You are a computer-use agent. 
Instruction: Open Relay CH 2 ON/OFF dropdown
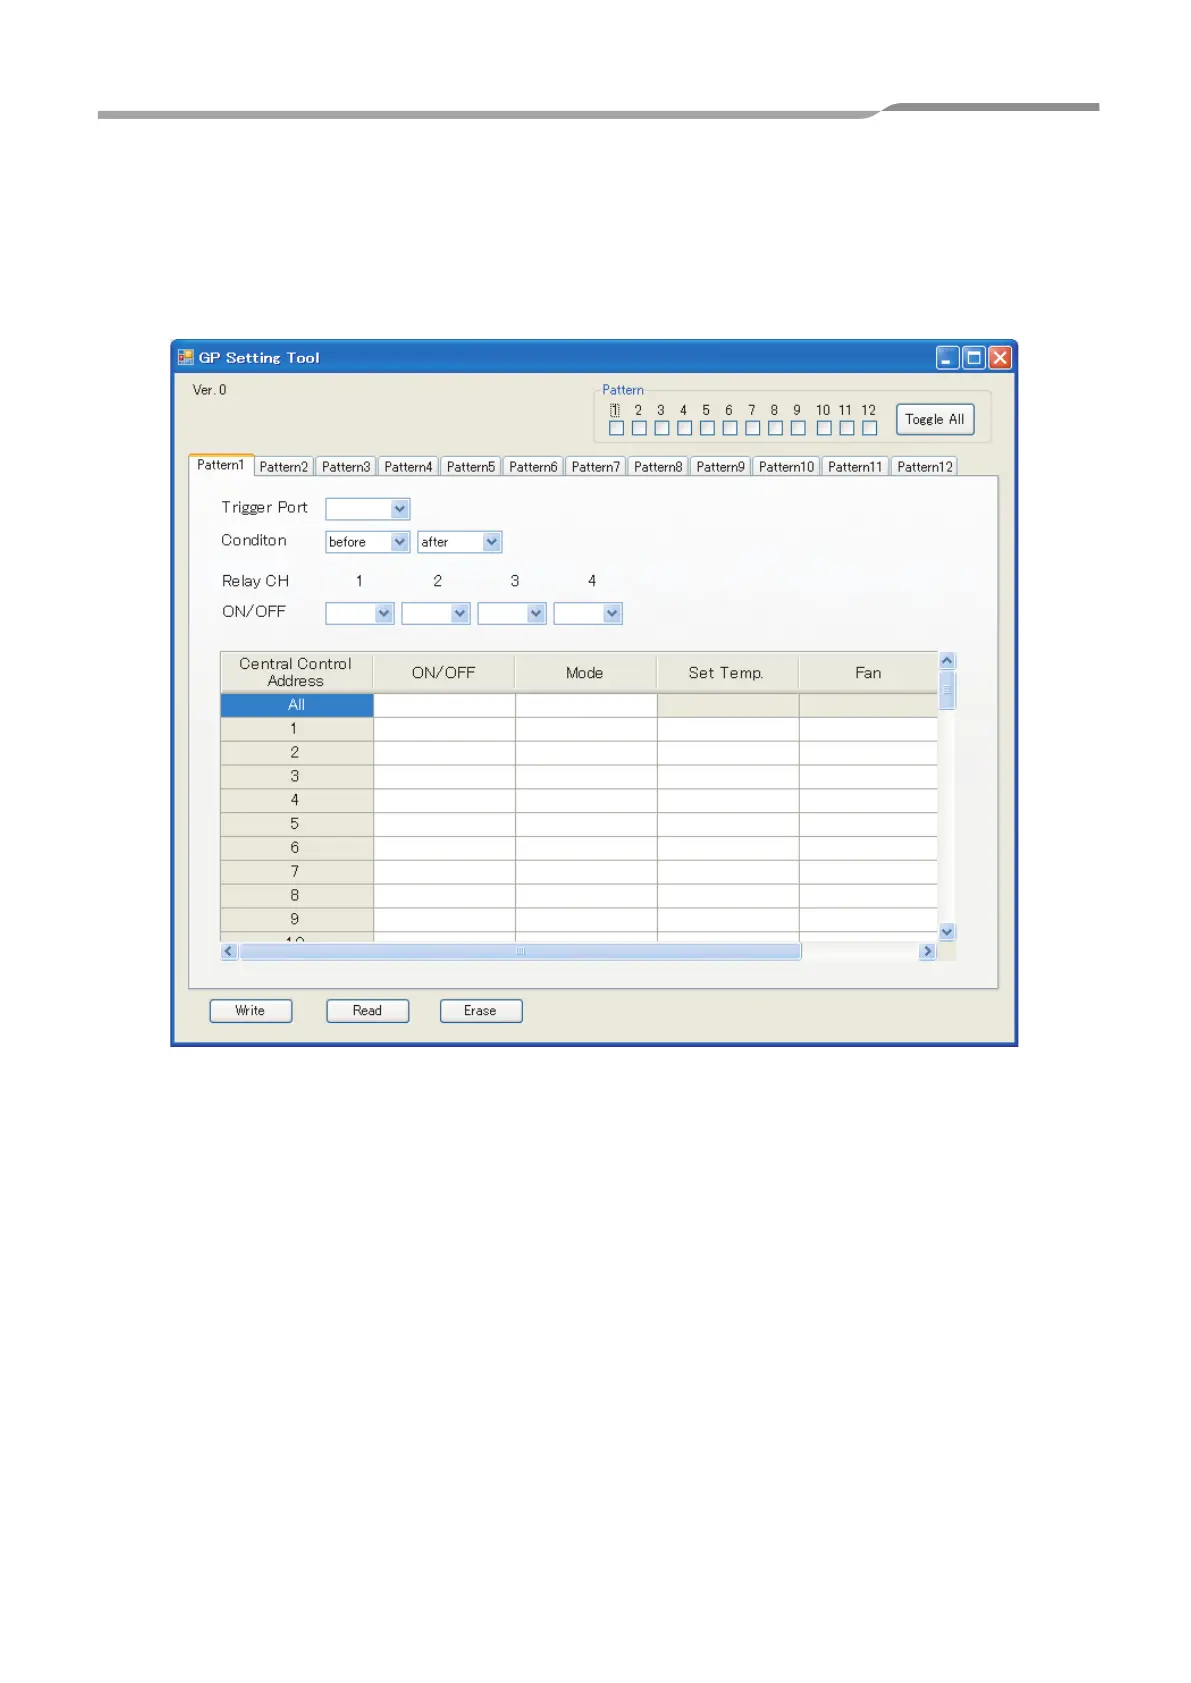coord(436,613)
